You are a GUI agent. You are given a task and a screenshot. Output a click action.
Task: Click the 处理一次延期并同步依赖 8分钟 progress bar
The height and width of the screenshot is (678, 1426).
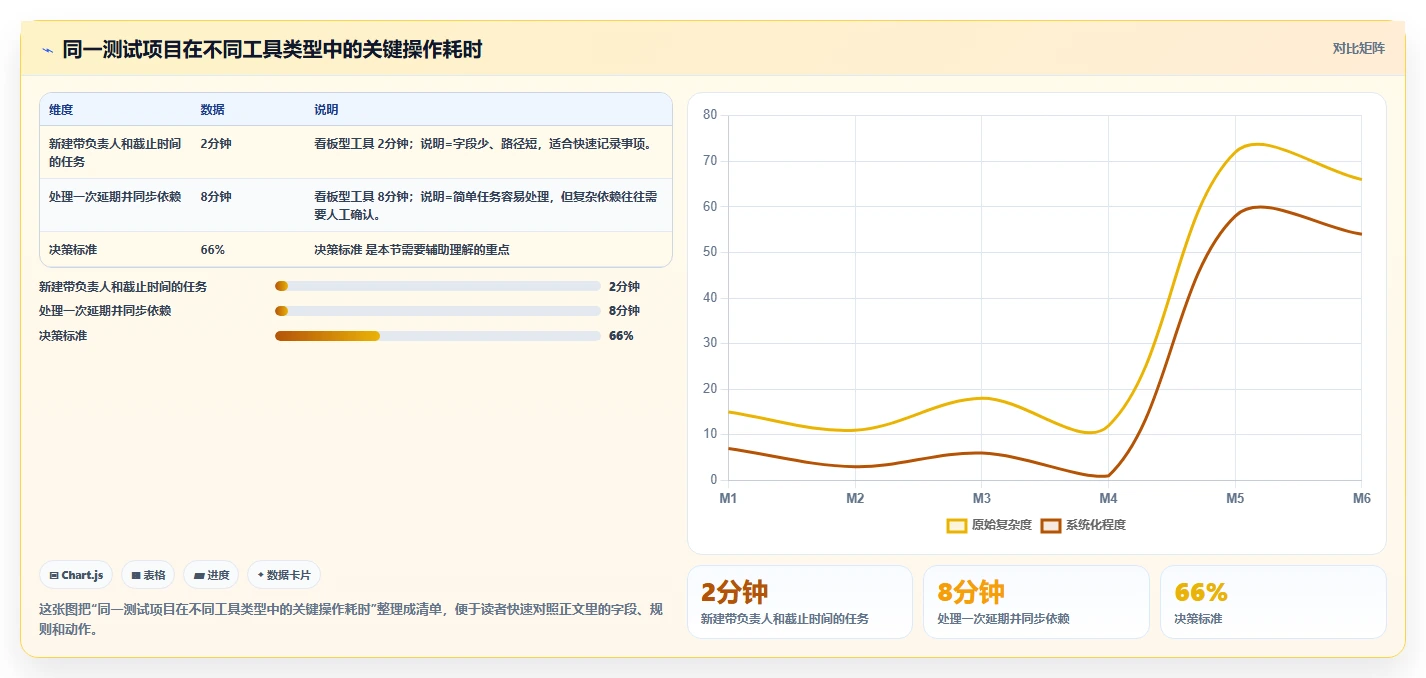(x=438, y=311)
